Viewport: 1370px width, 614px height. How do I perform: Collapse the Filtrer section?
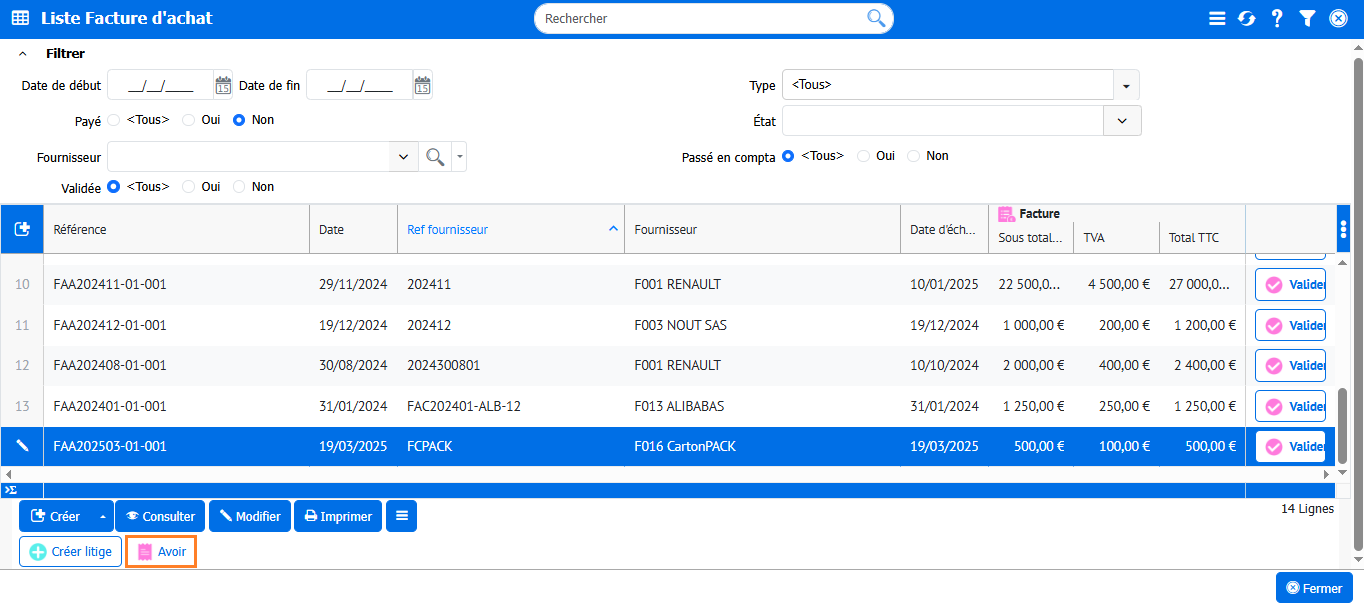(23, 54)
